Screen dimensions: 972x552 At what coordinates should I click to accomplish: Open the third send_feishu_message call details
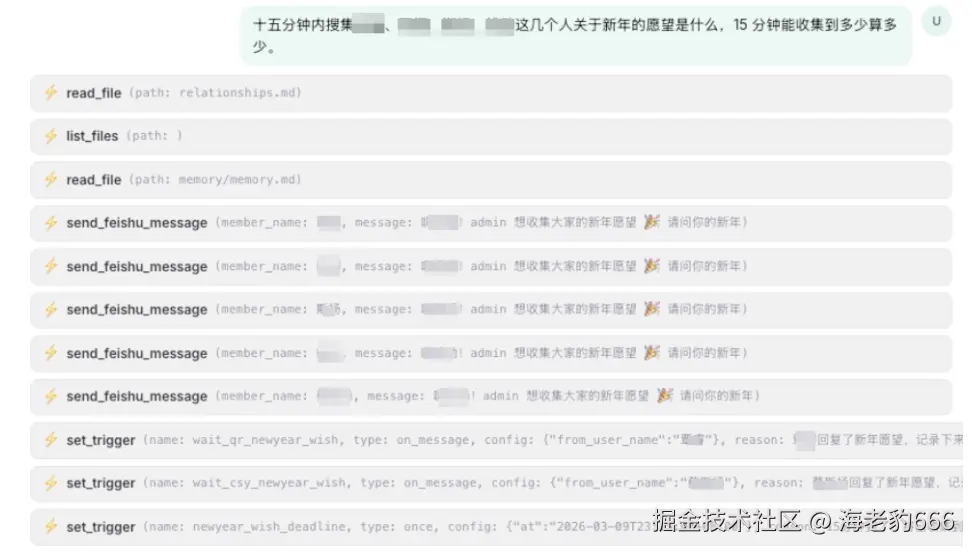tap(491, 310)
